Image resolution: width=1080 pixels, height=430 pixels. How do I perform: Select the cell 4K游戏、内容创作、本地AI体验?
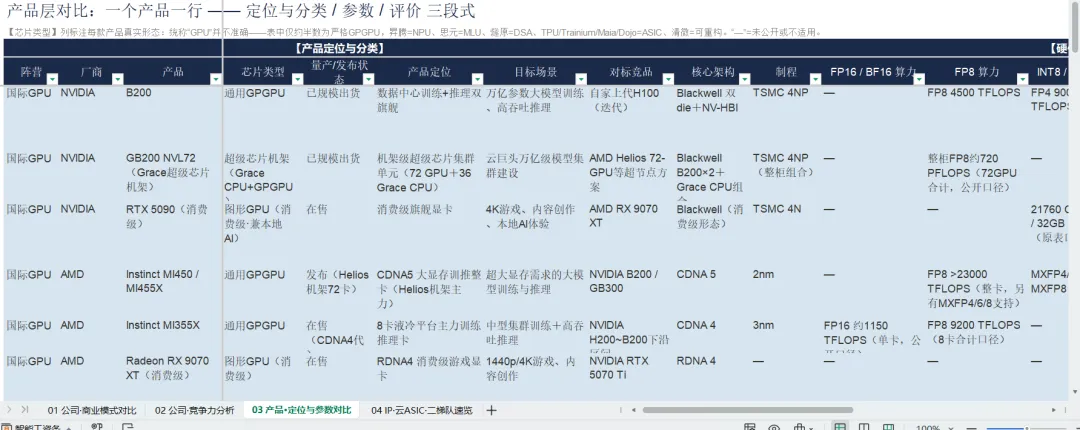pos(530,216)
